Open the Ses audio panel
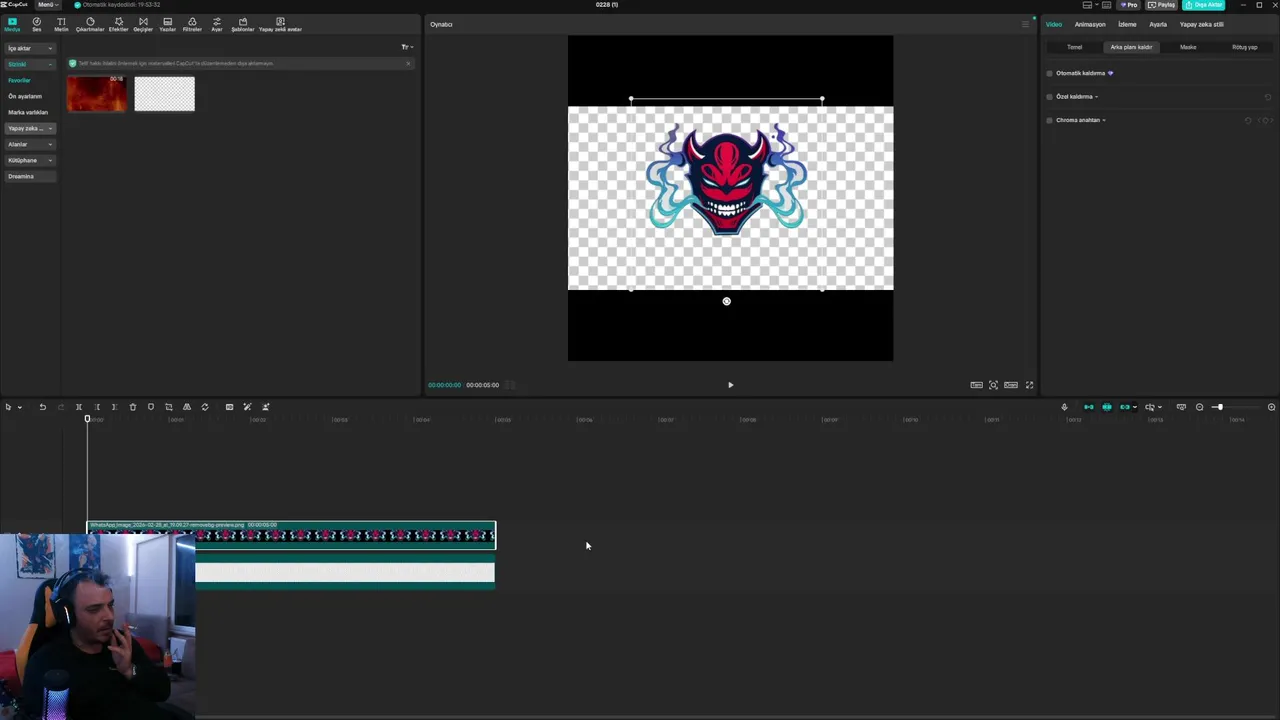The height and width of the screenshot is (720, 1280). pyautogui.click(x=37, y=24)
